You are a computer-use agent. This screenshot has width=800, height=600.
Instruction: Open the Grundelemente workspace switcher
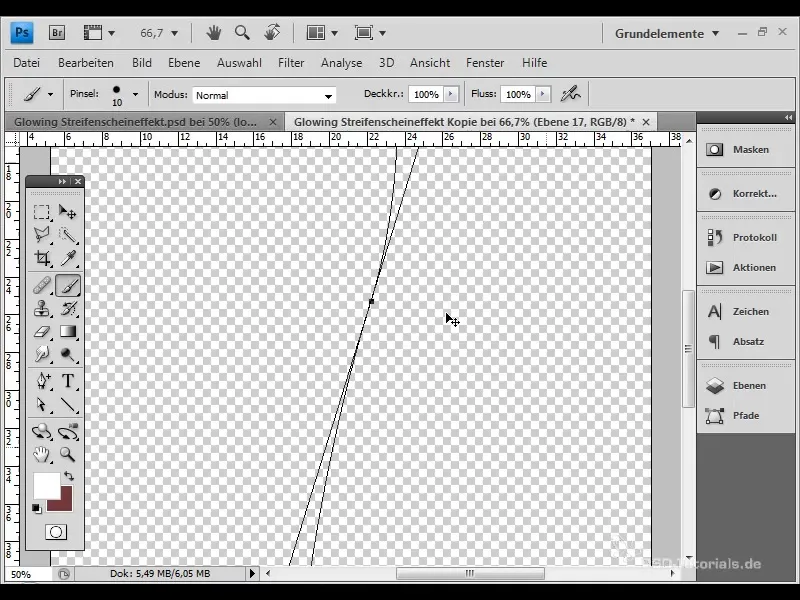click(667, 34)
